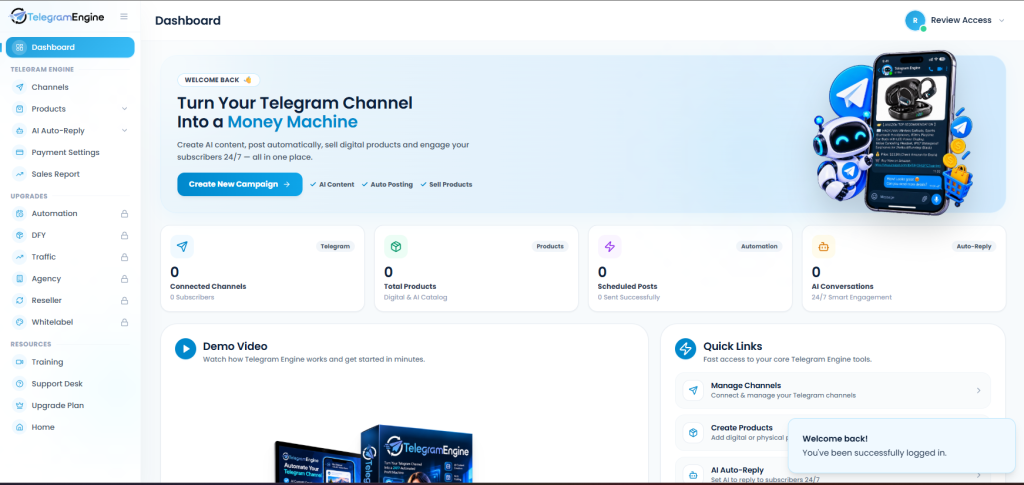Viewport: 1024px width, 485px height.
Task: Open Payment Settings
Action: click(70, 152)
